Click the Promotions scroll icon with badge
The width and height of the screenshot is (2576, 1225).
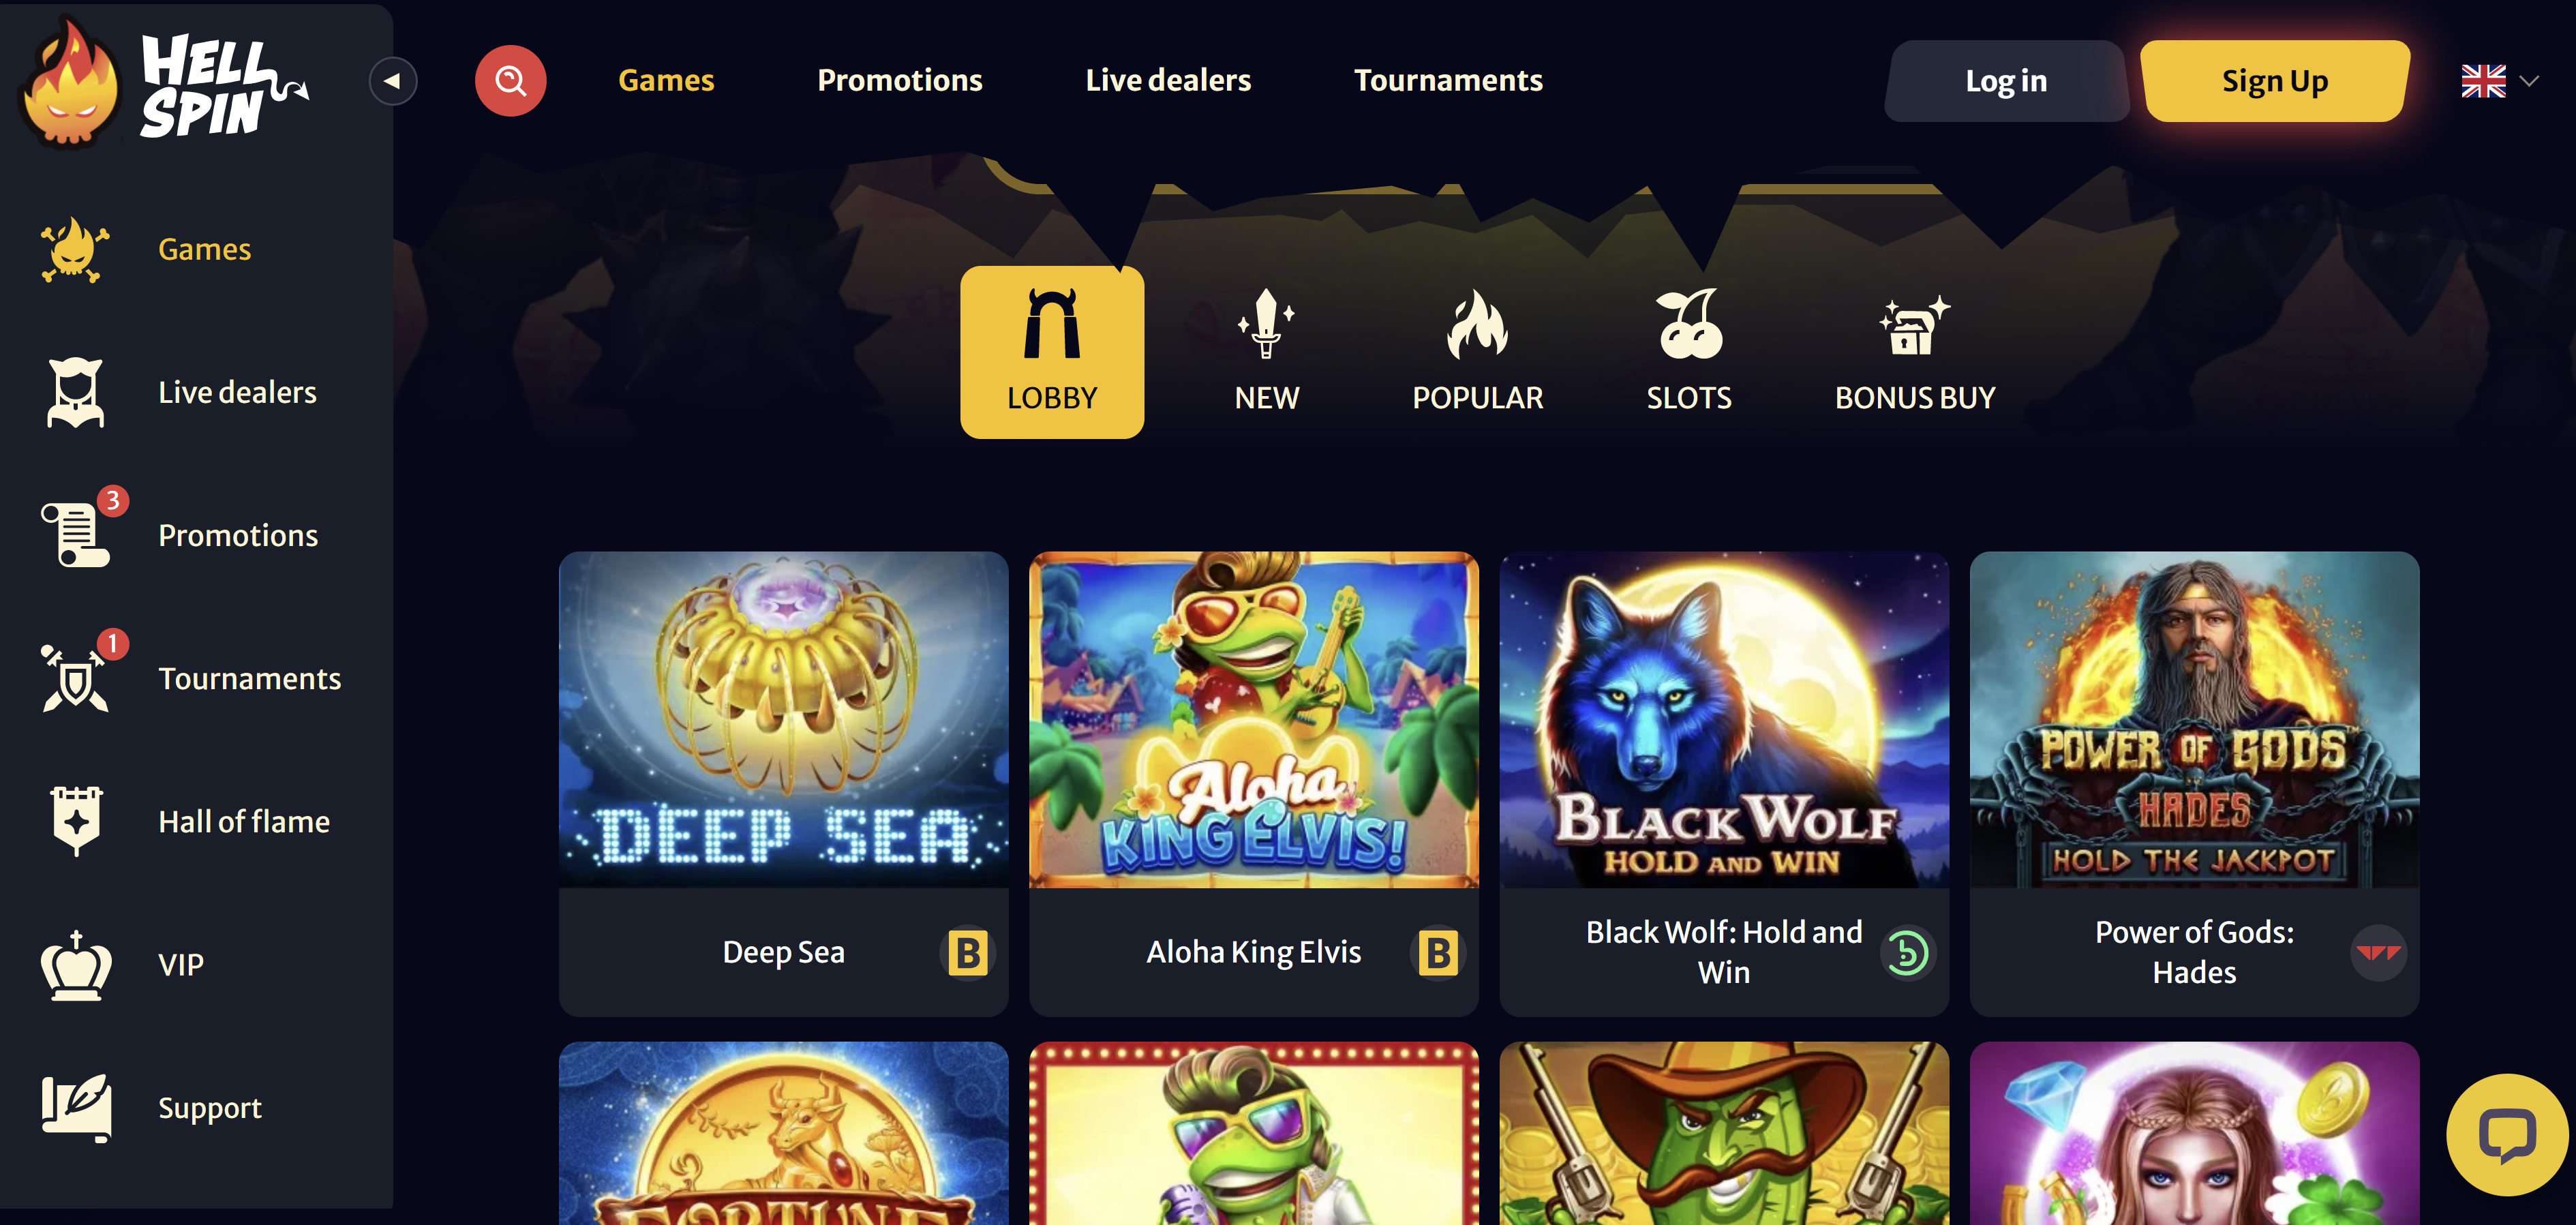[x=76, y=534]
